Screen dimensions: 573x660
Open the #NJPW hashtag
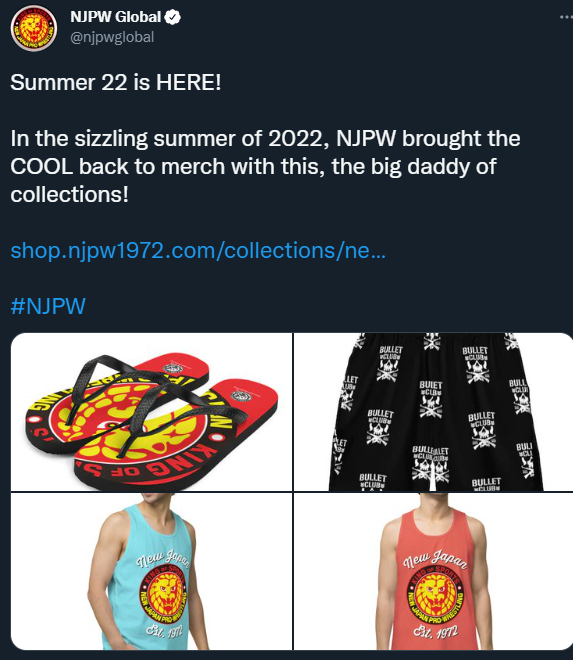point(48,306)
